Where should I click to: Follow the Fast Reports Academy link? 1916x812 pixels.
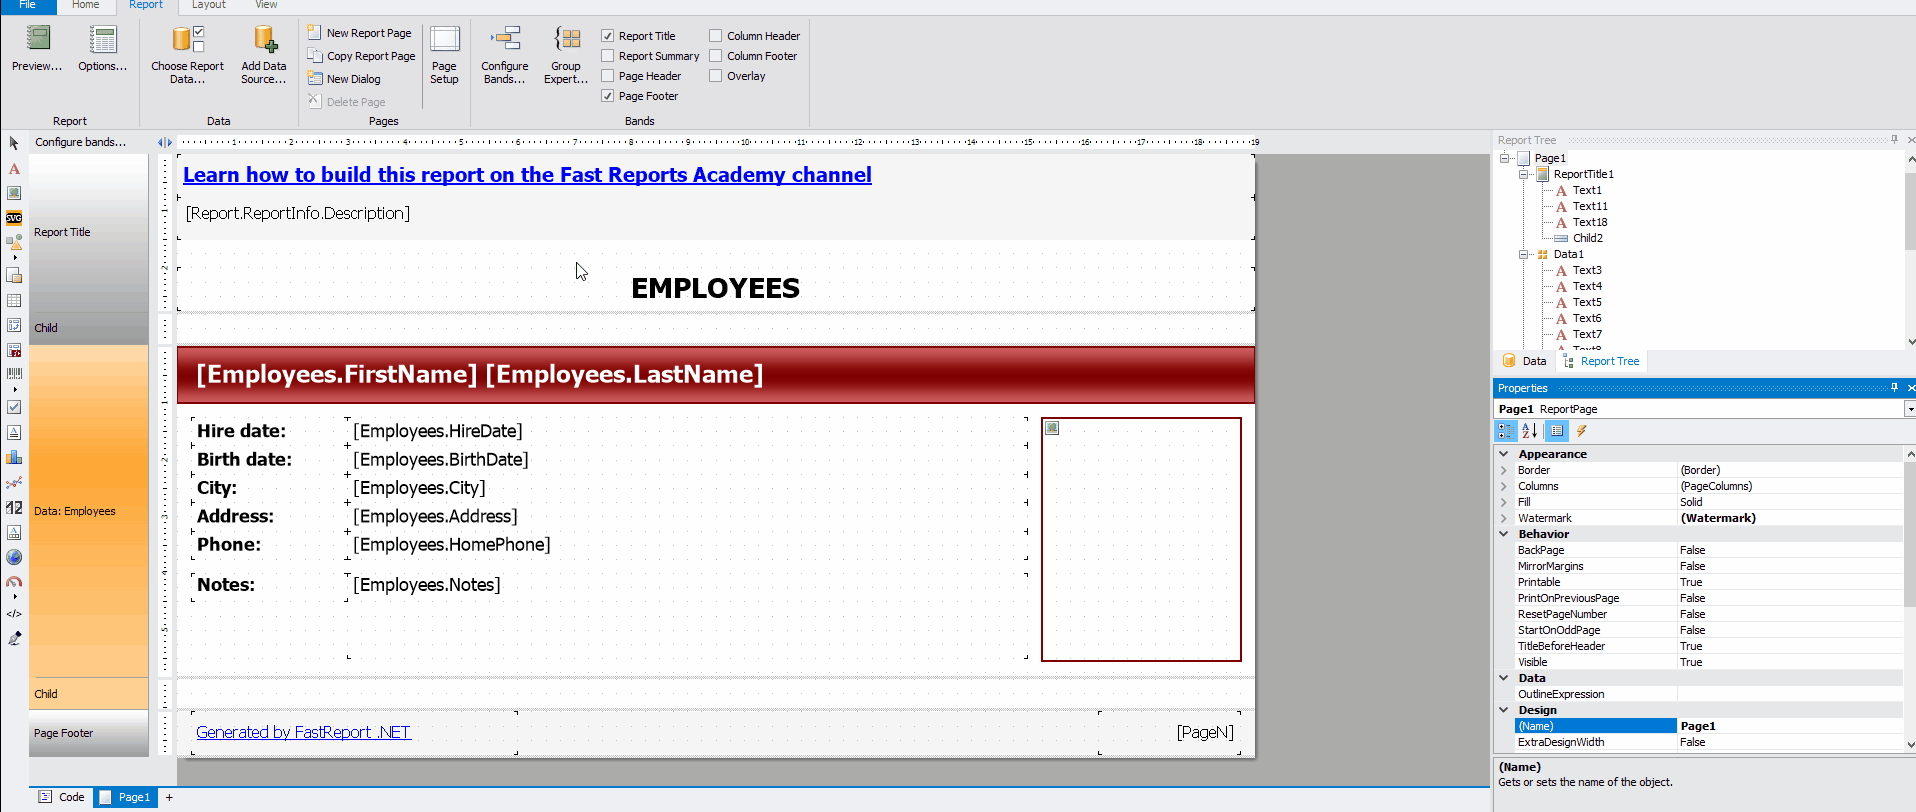coord(527,175)
